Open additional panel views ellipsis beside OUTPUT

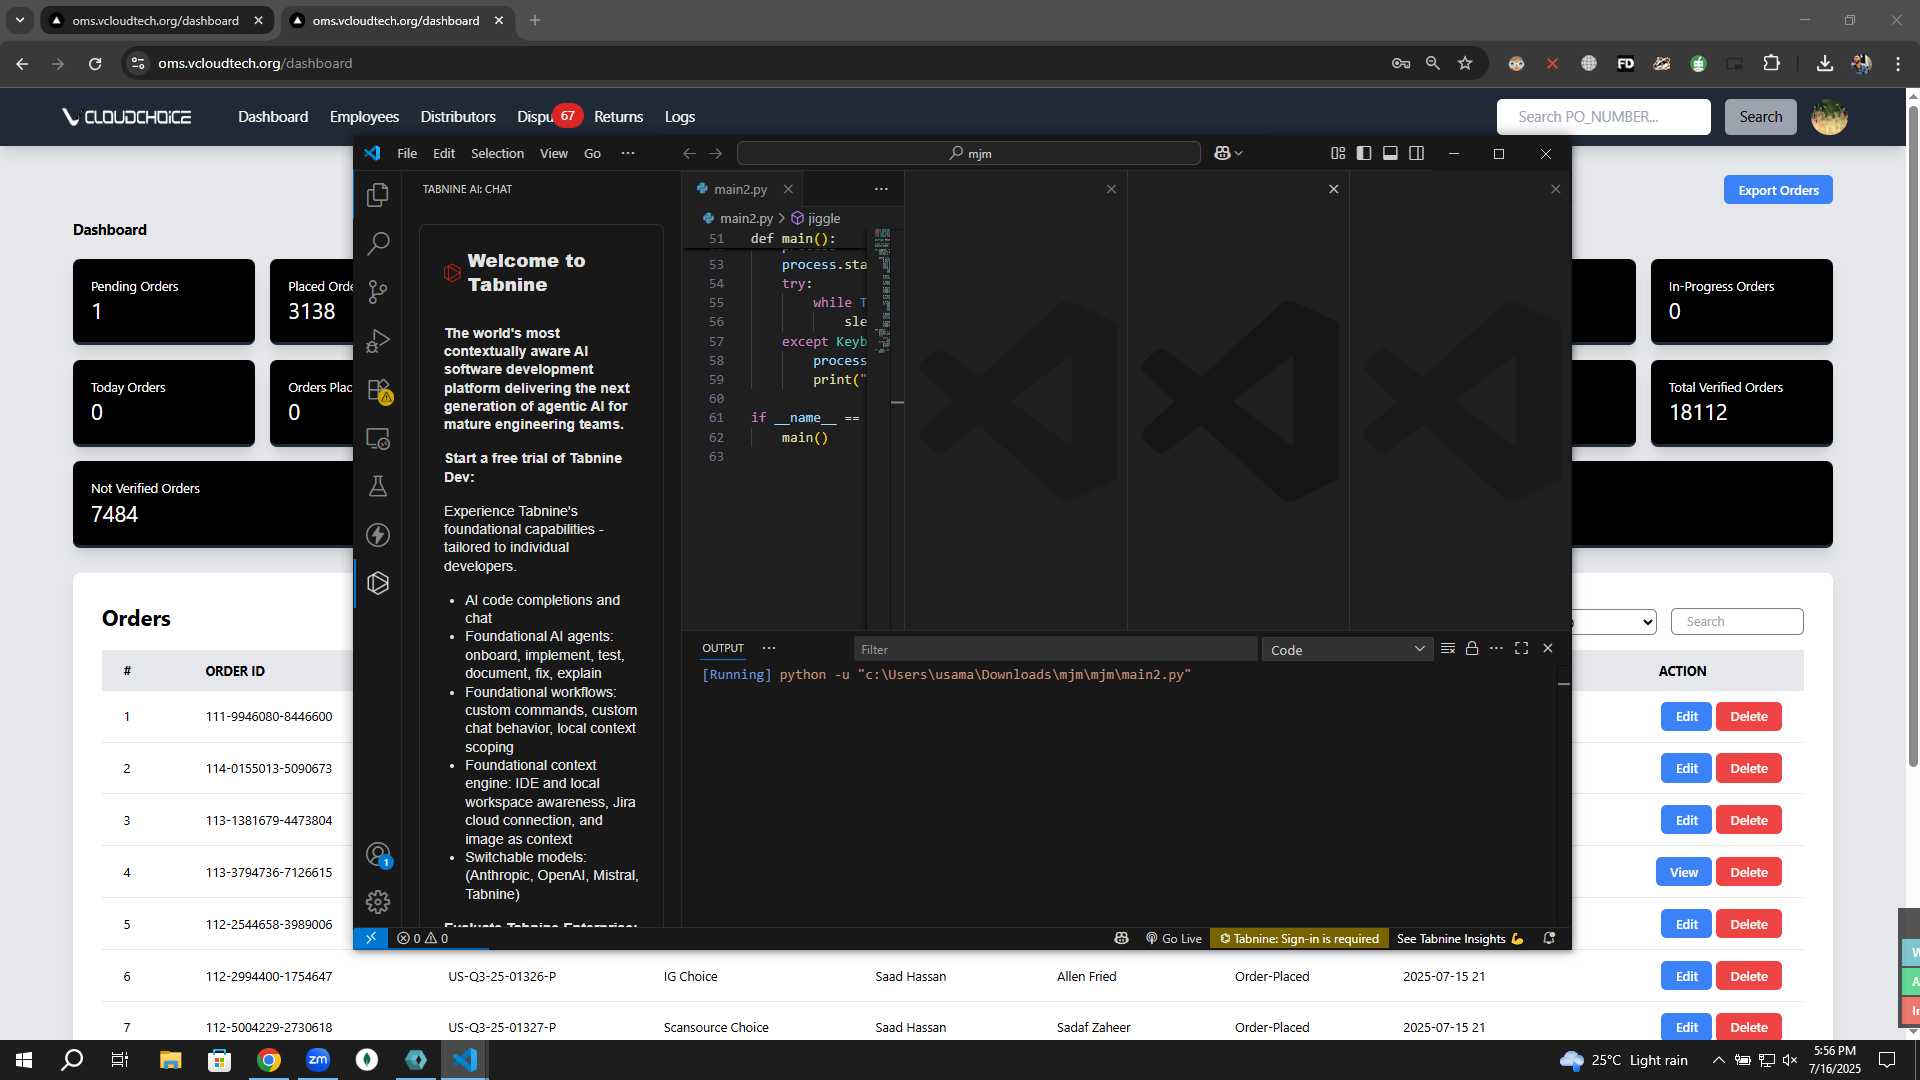pos(768,648)
